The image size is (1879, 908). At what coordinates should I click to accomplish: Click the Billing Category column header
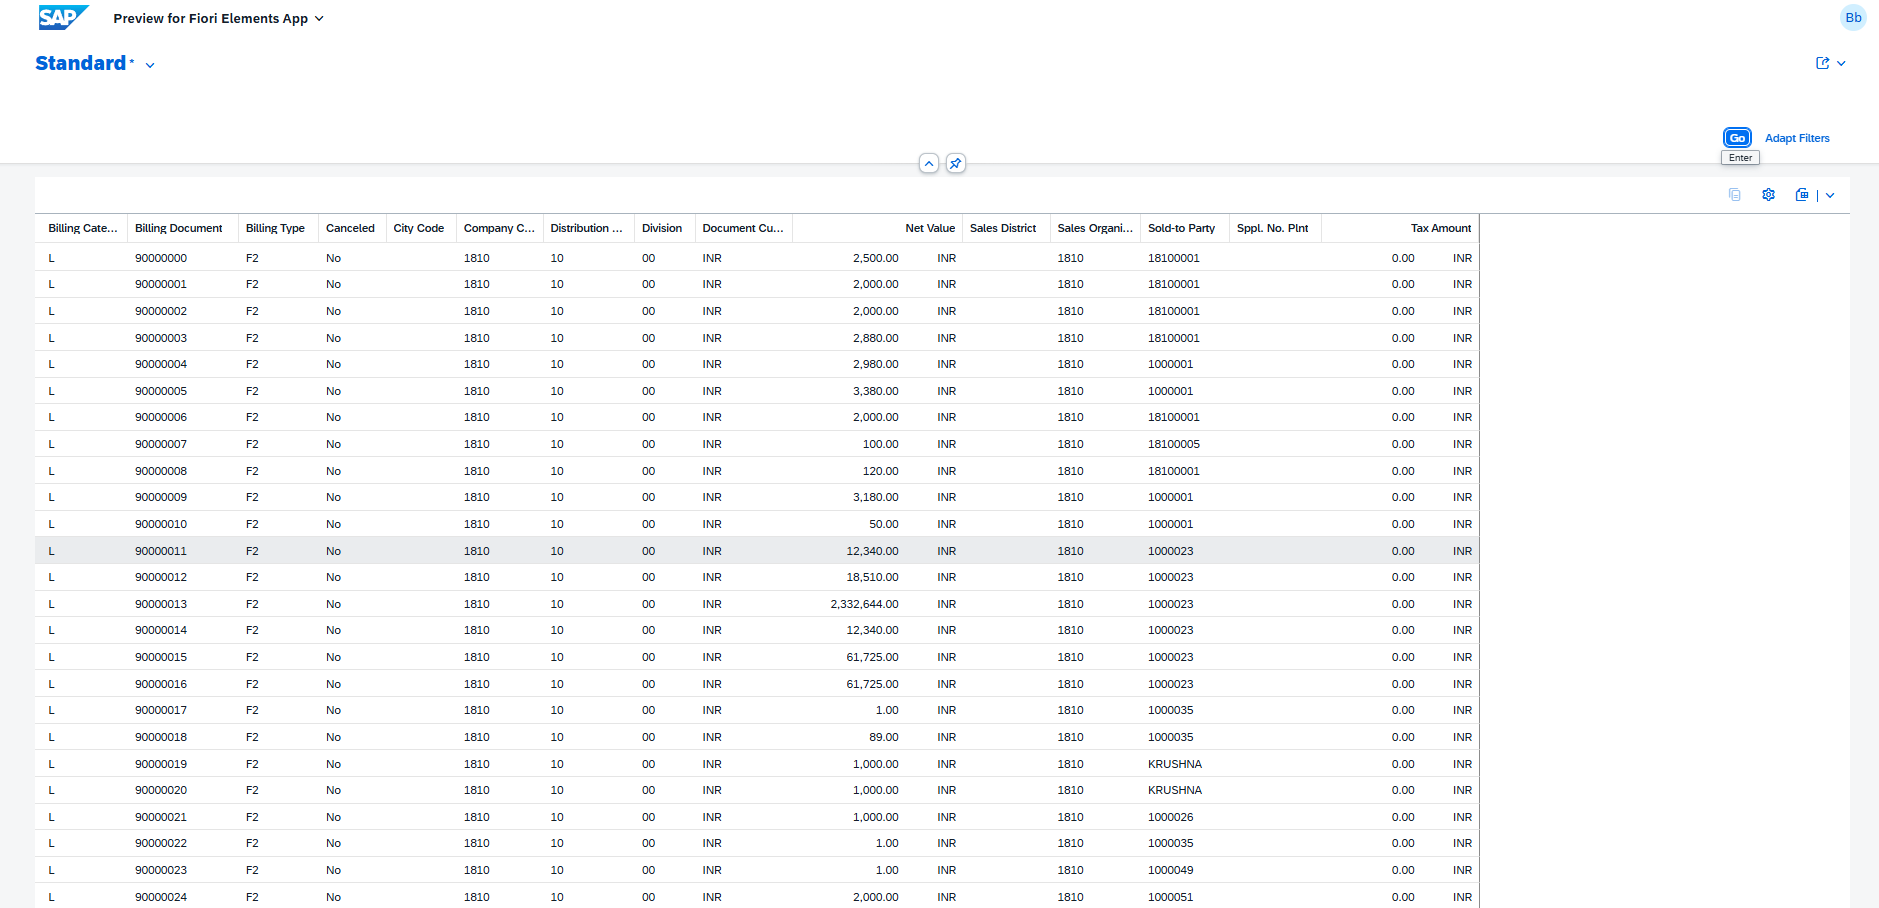[x=83, y=228]
